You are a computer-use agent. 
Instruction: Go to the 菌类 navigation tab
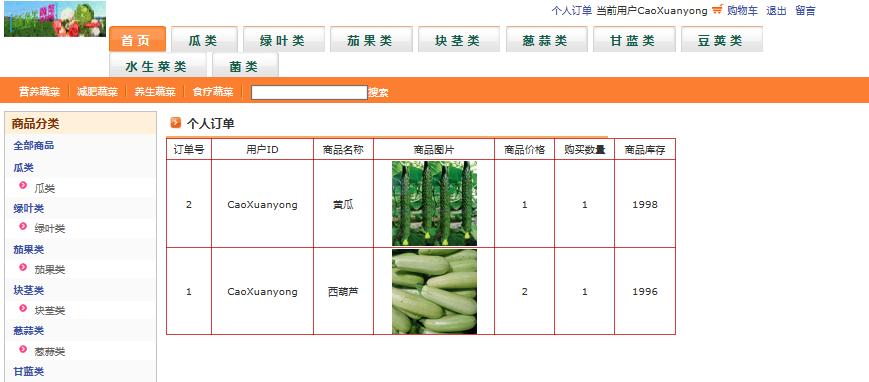pyautogui.click(x=245, y=65)
